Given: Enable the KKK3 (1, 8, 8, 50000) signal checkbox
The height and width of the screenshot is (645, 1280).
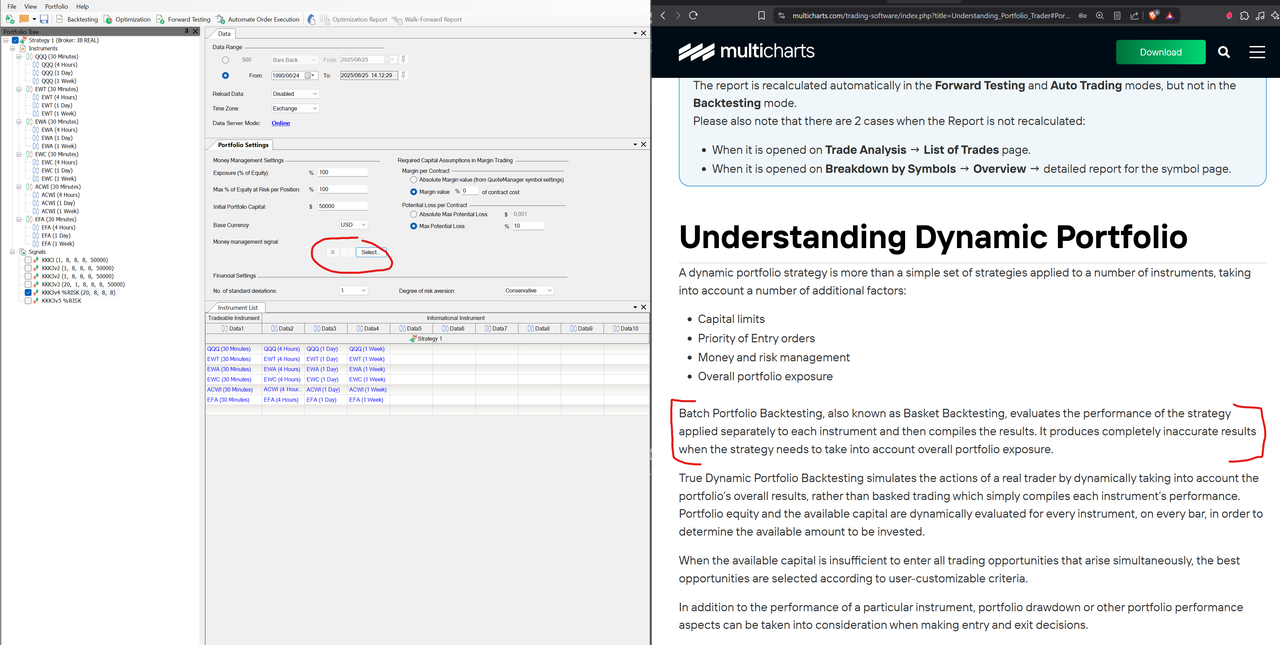Looking at the screenshot, I should (28, 260).
